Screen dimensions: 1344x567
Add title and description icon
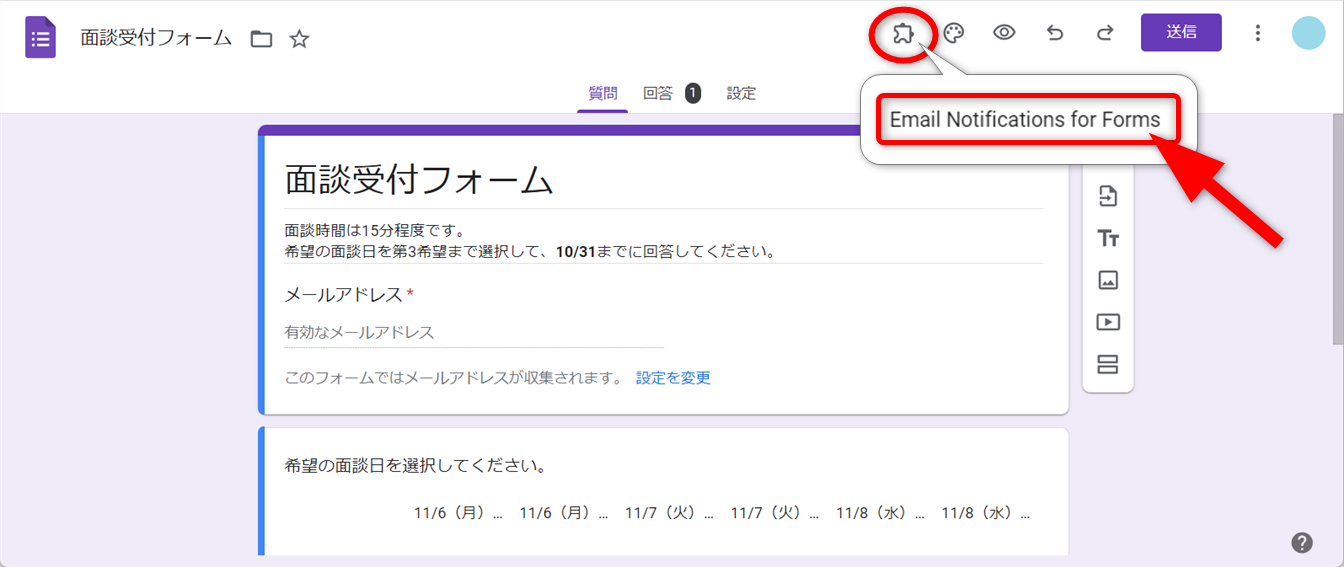1108,238
